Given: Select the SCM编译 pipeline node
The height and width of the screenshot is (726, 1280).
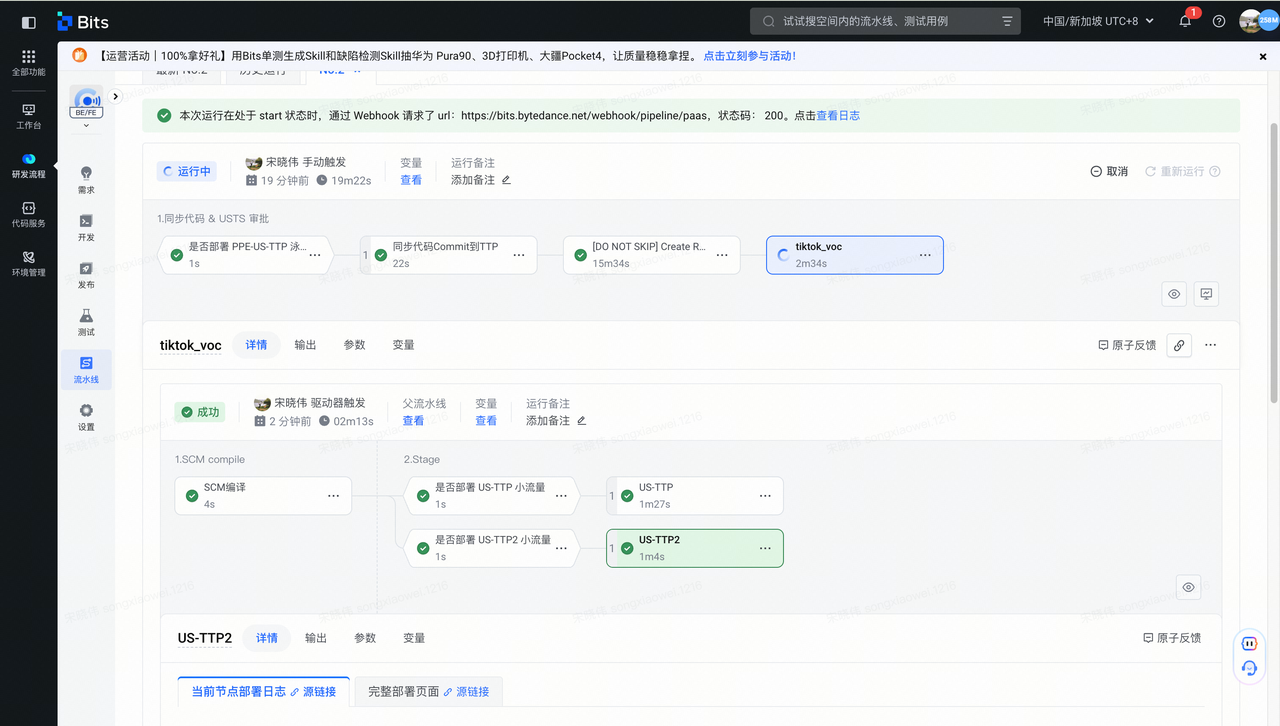Looking at the screenshot, I should 263,496.
